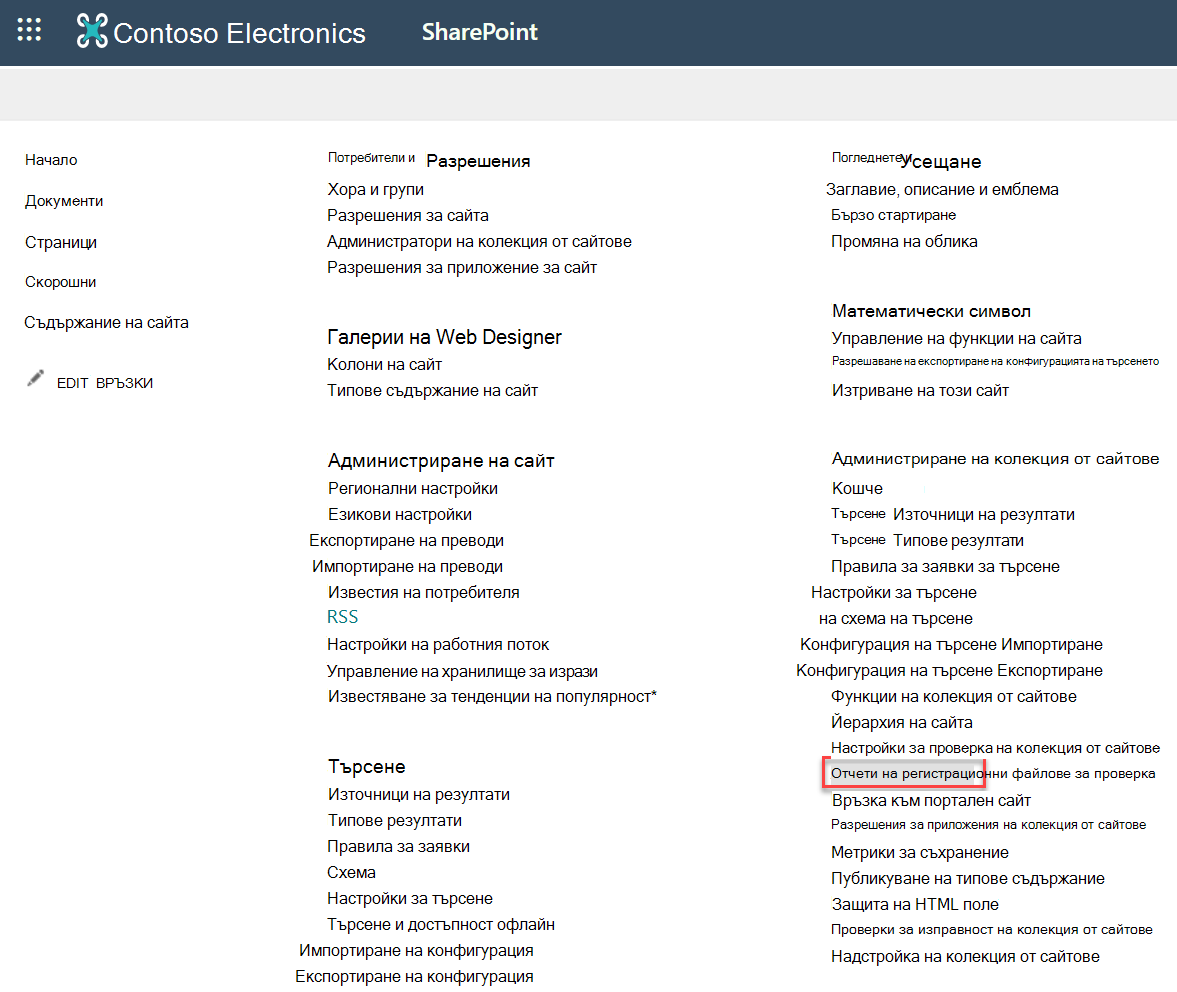Open SharePoint from the header
The height and width of the screenshot is (992, 1177).
pyautogui.click(x=479, y=32)
